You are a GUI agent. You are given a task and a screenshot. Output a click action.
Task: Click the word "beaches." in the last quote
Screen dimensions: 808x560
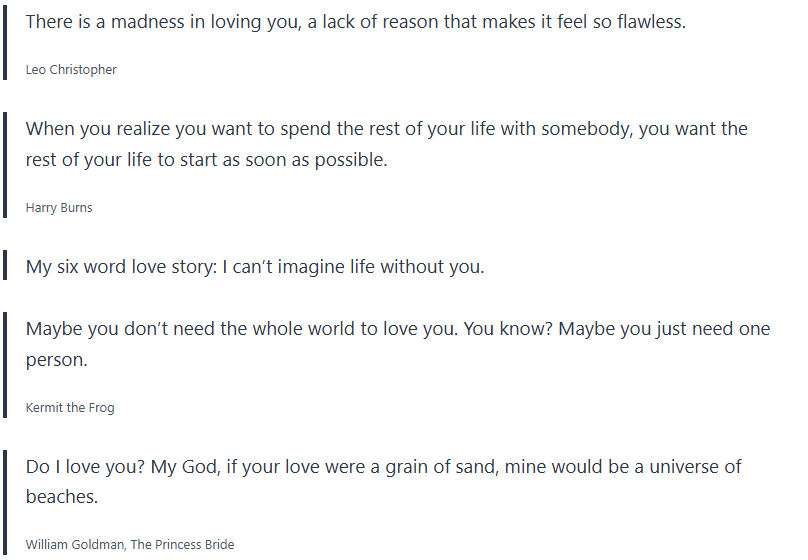(62, 497)
